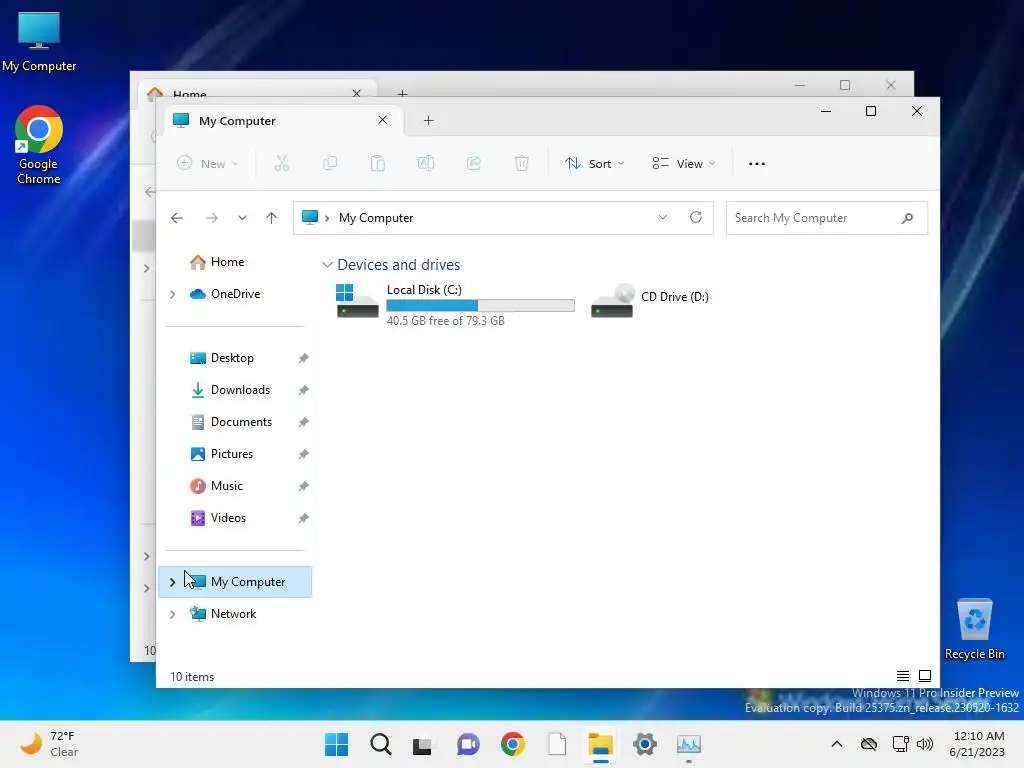Open Search from the taskbar
This screenshot has width=1024, height=768.
click(x=381, y=744)
